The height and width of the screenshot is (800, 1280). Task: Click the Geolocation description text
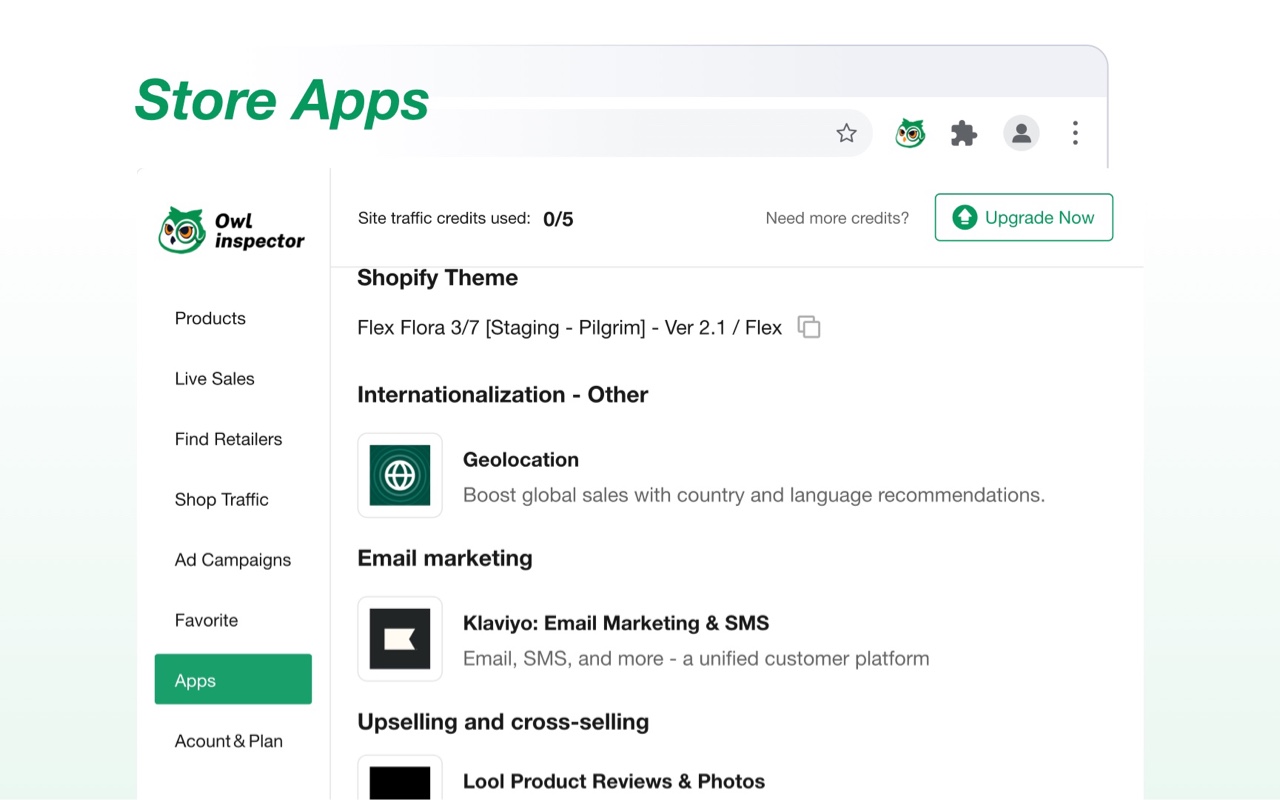point(754,495)
